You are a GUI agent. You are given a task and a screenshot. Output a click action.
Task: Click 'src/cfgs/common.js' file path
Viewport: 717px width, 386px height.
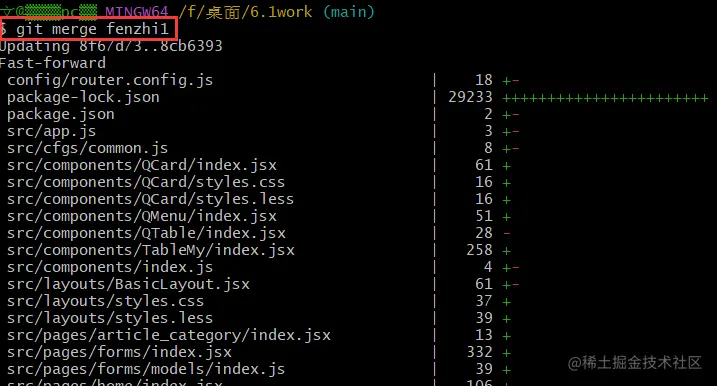(87, 148)
